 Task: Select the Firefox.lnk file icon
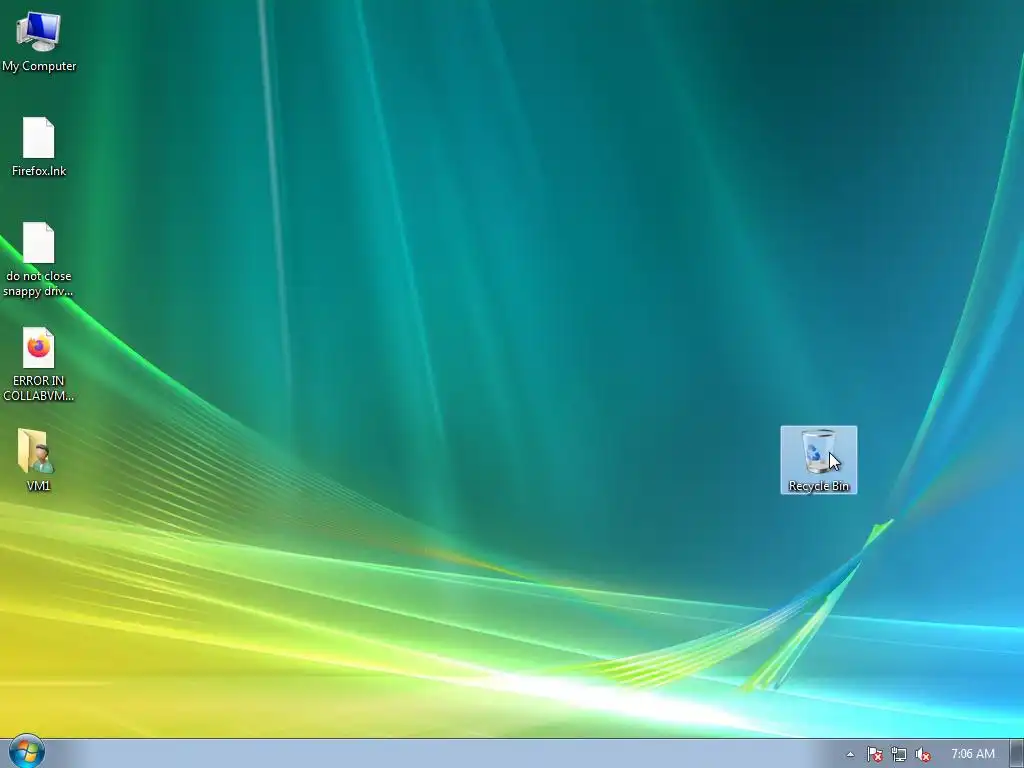(x=39, y=146)
